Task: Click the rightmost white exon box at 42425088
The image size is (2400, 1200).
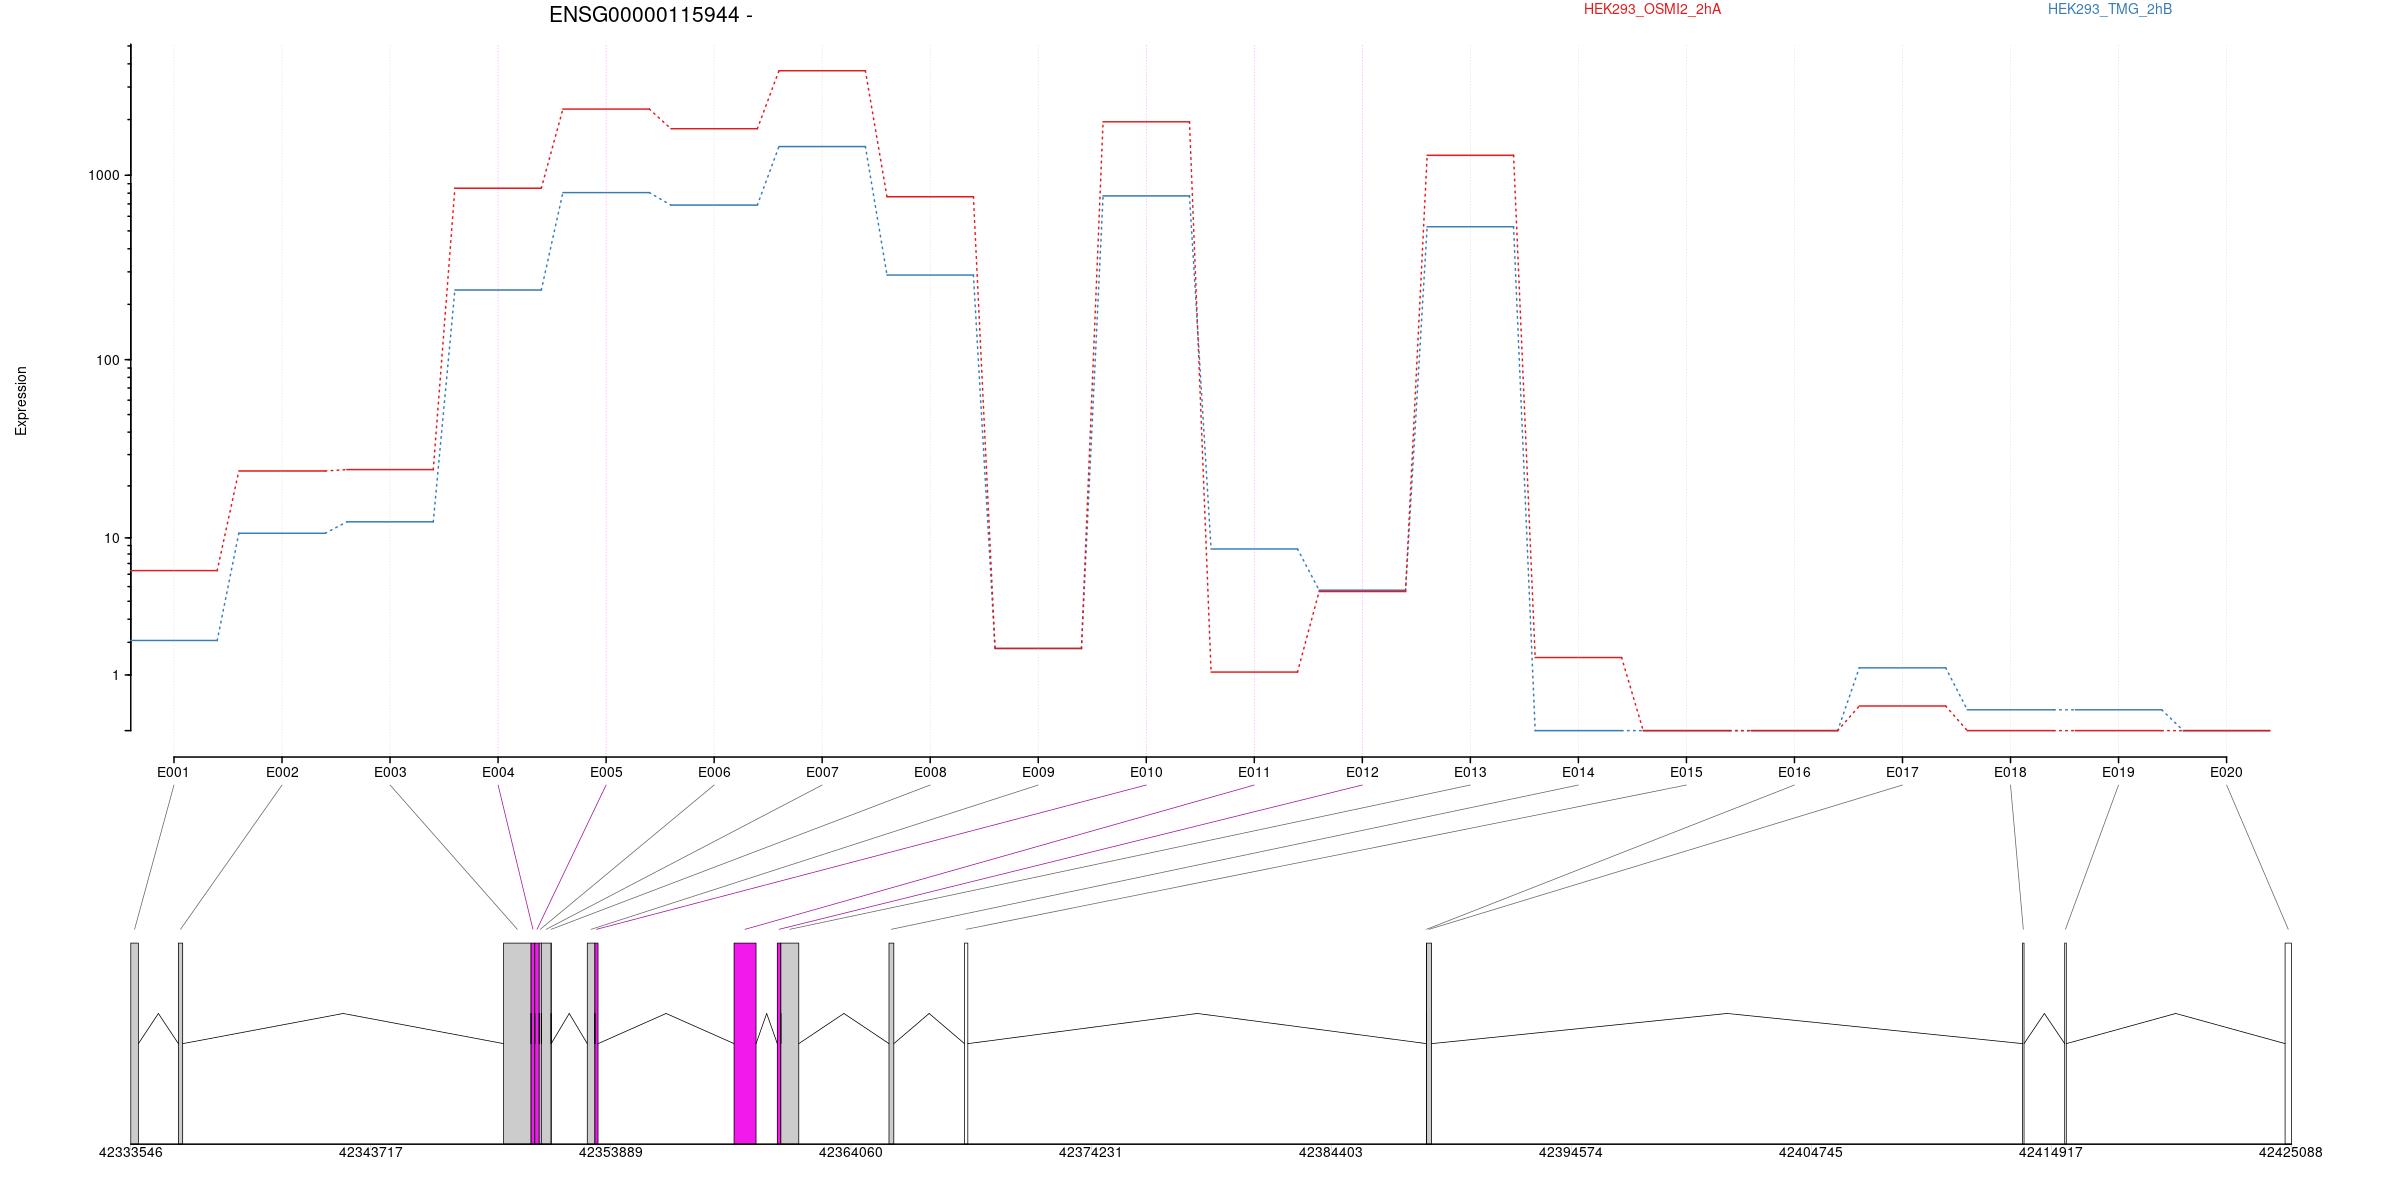Action: coord(2288,1043)
